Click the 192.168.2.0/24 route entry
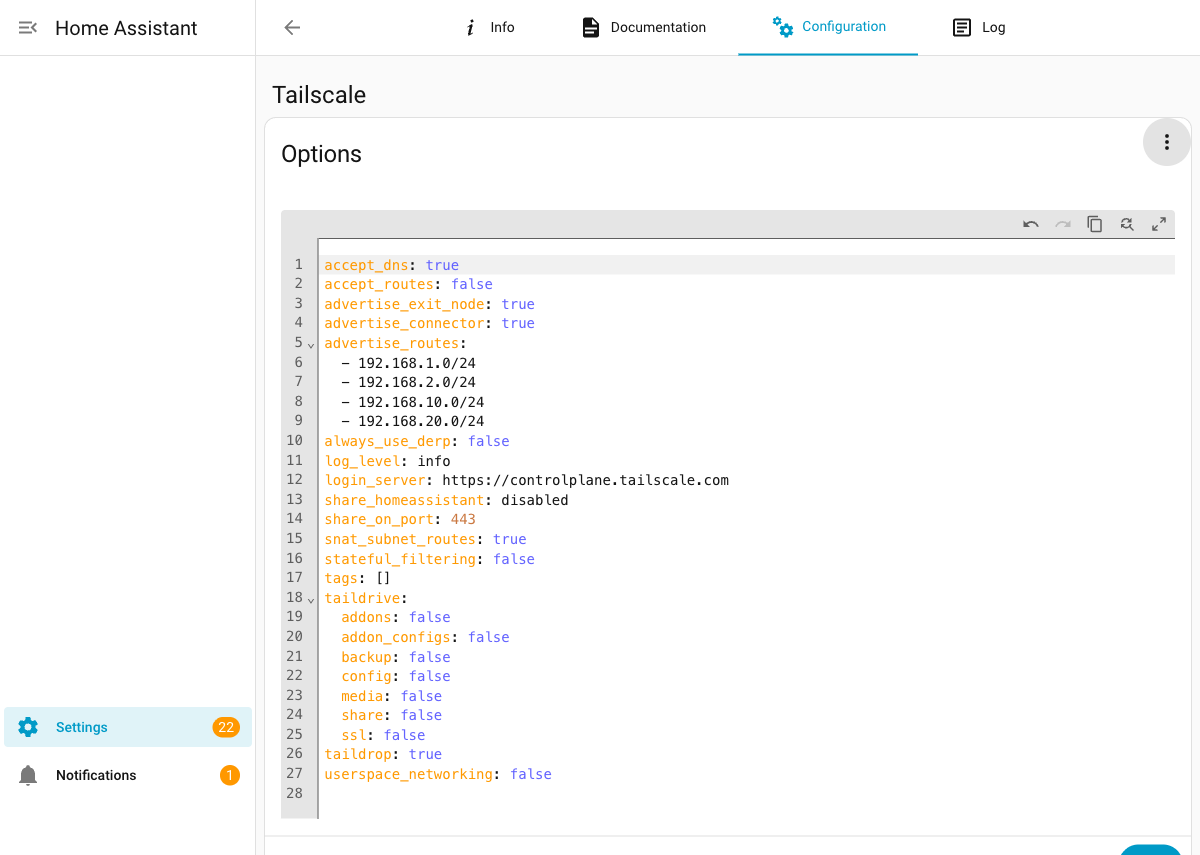Screen dimensions: 1200x855 coord(417,382)
